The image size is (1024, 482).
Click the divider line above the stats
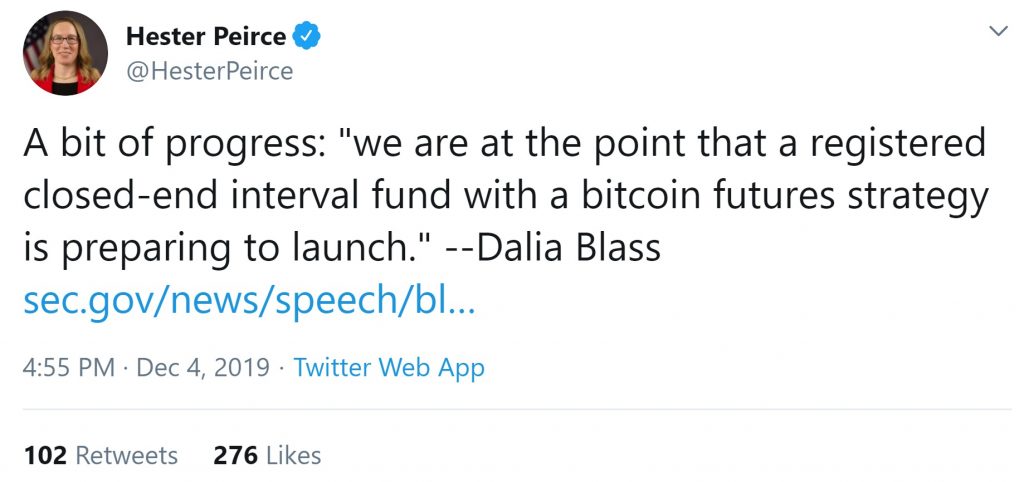tap(512, 409)
